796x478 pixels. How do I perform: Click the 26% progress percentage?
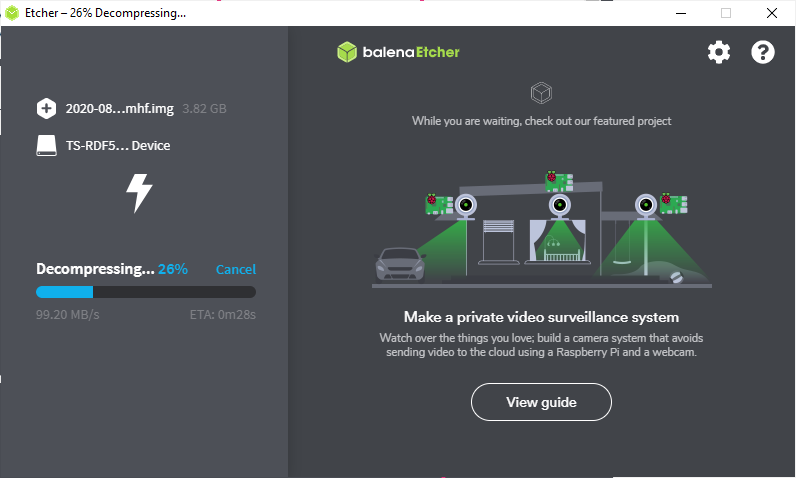tap(173, 269)
